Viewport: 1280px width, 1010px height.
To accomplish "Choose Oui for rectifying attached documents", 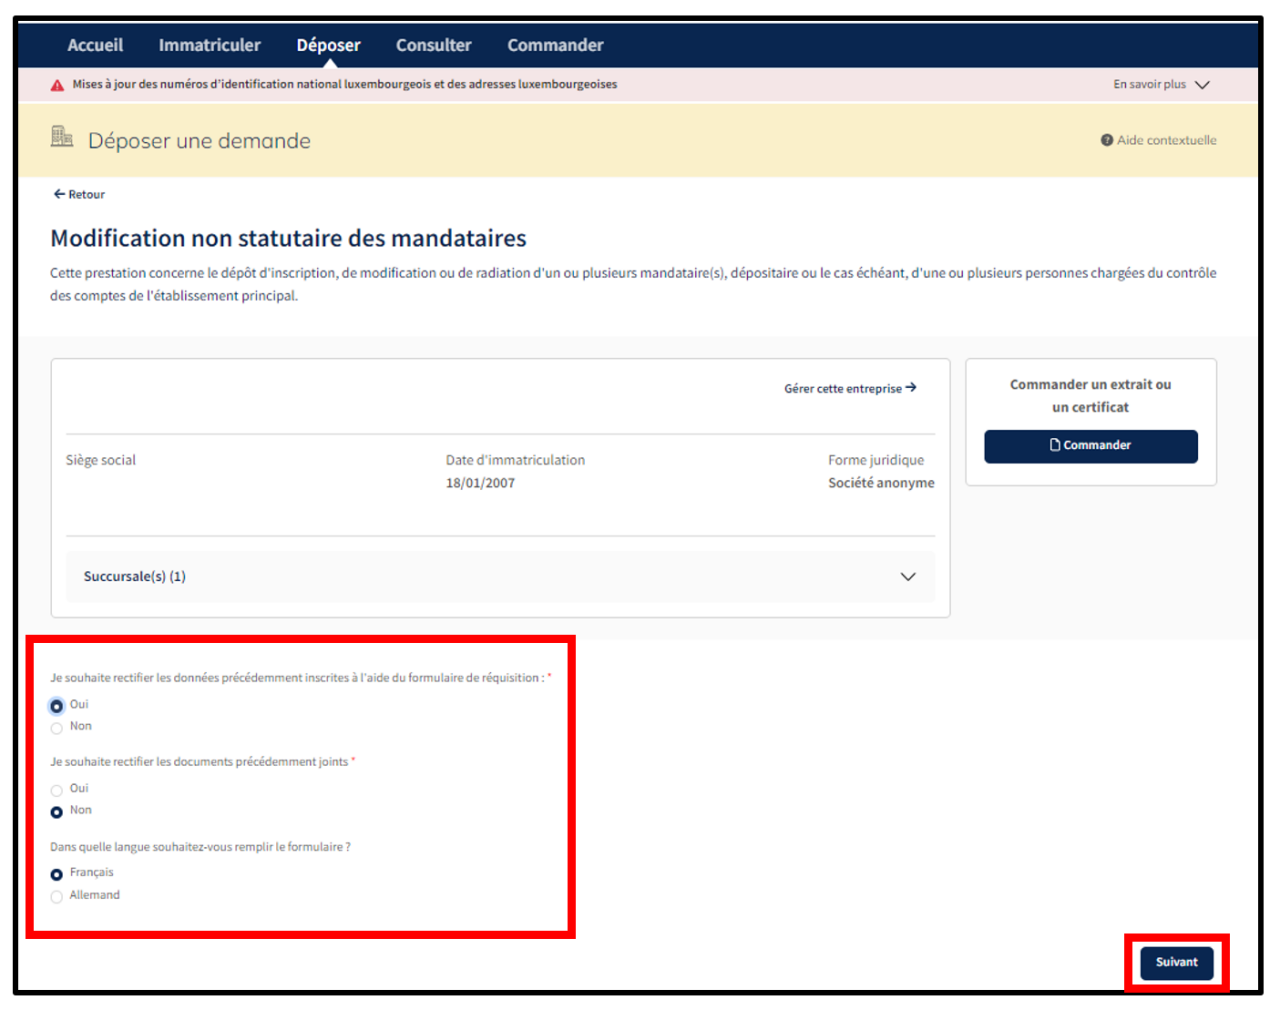I will 57,790.
